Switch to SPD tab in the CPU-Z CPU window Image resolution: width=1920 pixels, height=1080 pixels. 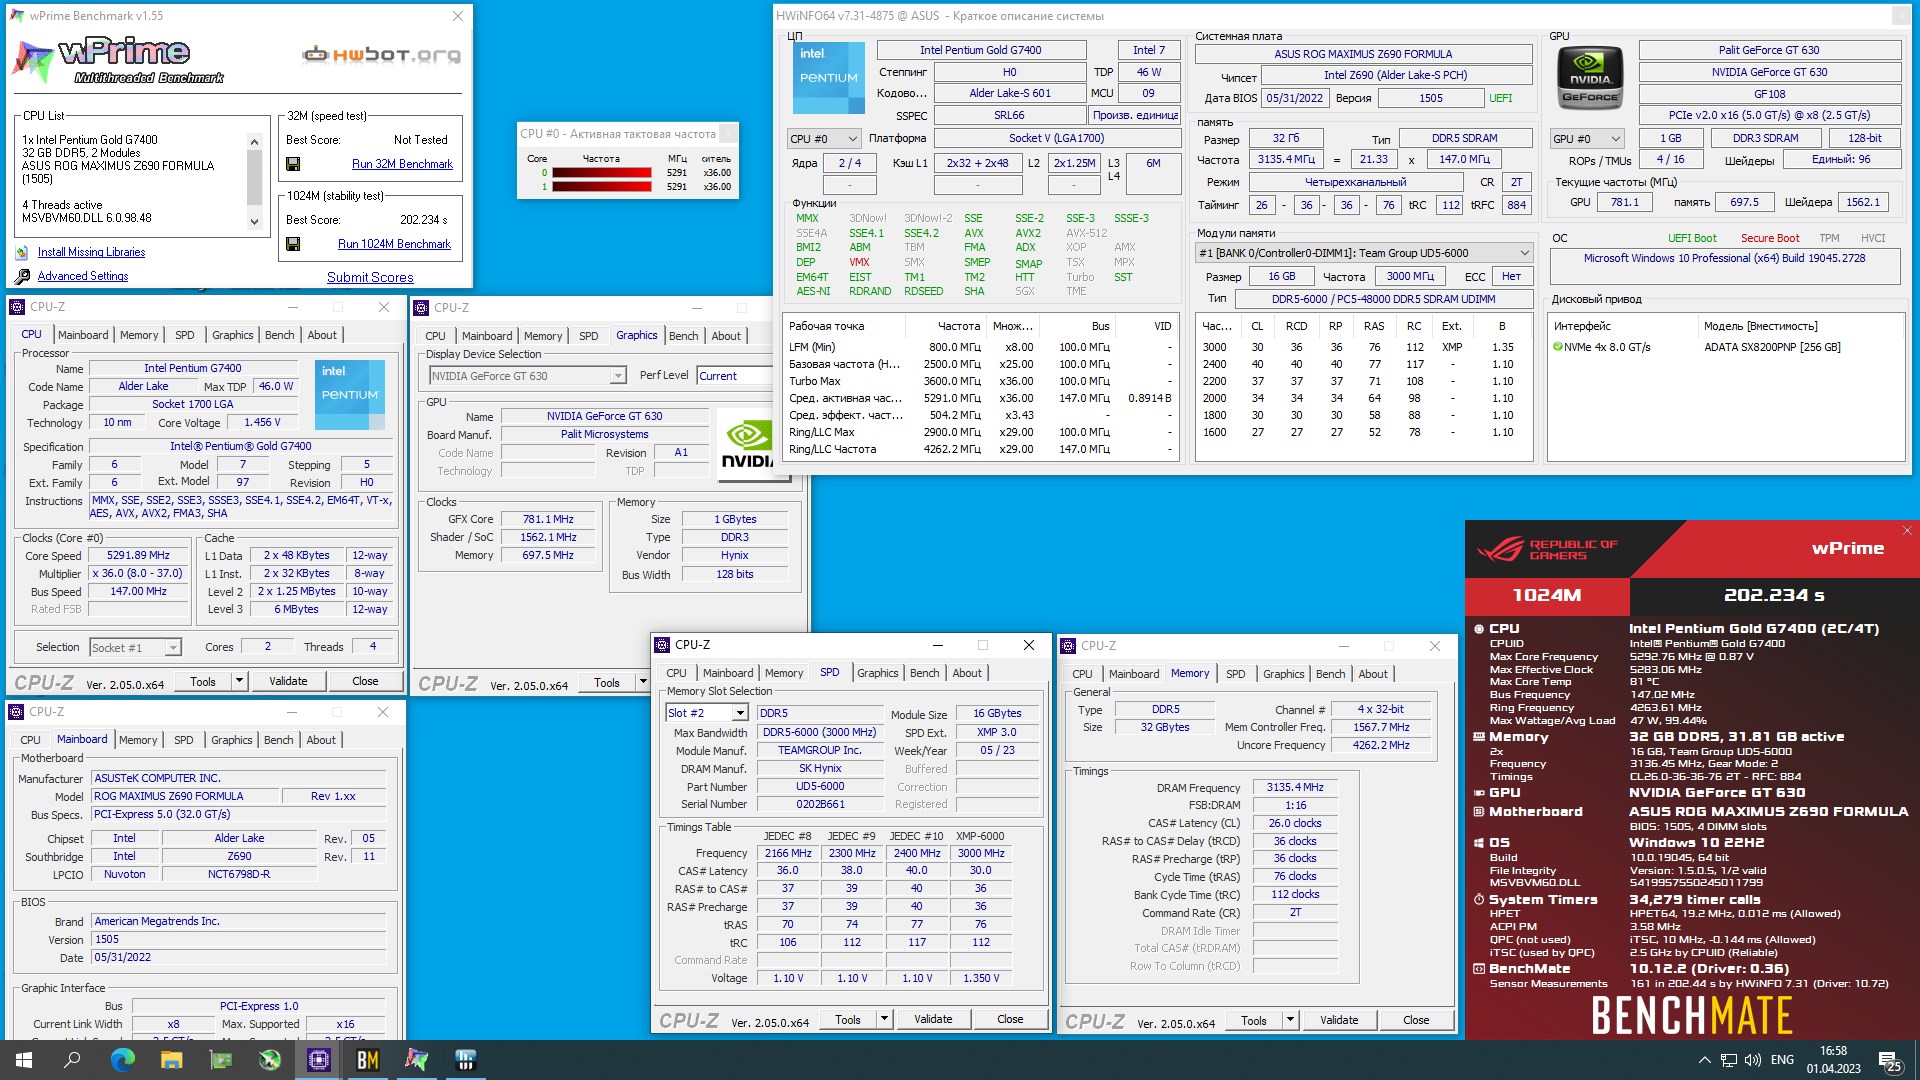click(x=185, y=336)
